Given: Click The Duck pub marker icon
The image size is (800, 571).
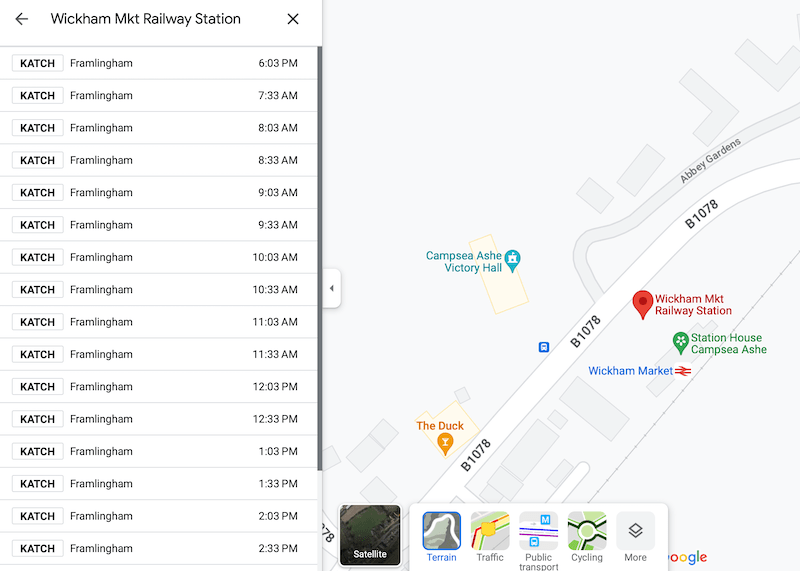Looking at the screenshot, I should (446, 443).
